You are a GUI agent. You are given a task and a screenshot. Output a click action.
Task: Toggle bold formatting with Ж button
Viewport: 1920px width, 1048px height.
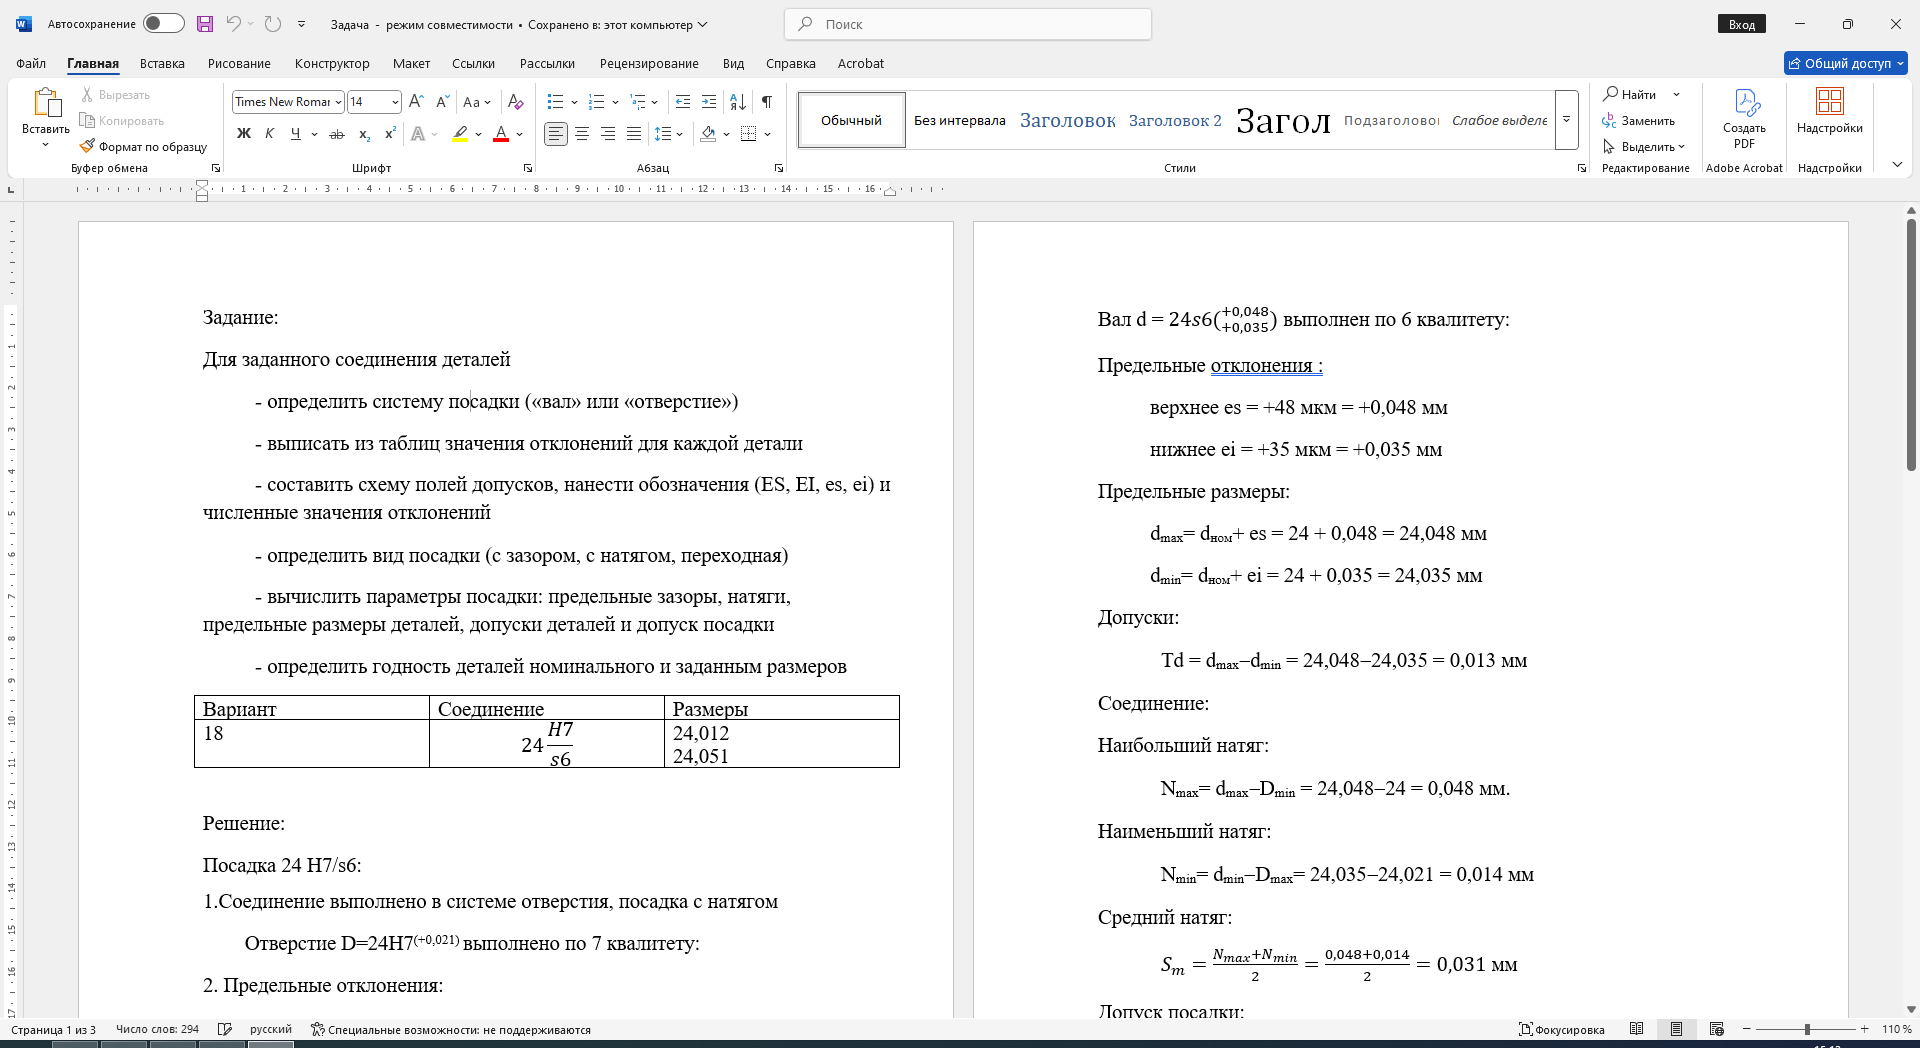tap(243, 133)
